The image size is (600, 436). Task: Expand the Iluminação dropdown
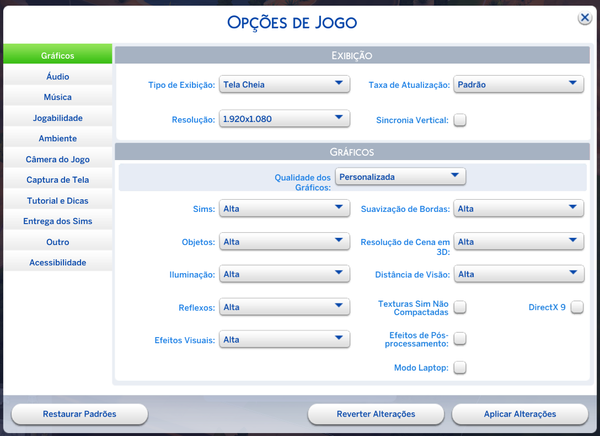tap(284, 274)
